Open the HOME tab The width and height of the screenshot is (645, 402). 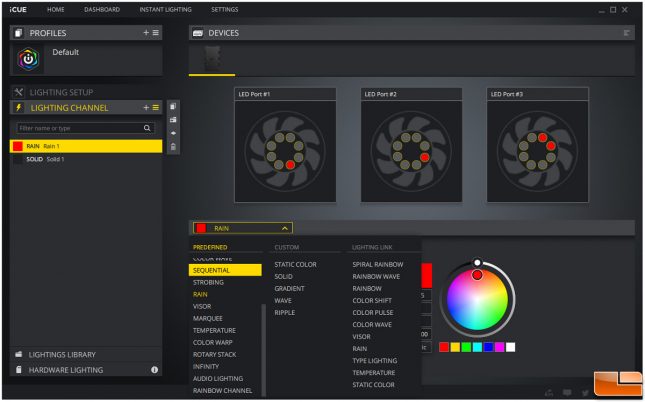[x=56, y=9]
